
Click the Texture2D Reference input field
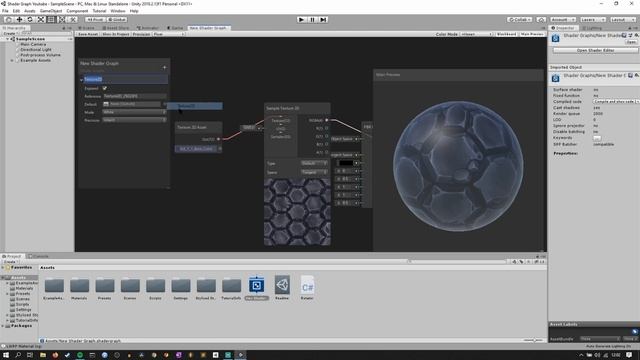134,96
